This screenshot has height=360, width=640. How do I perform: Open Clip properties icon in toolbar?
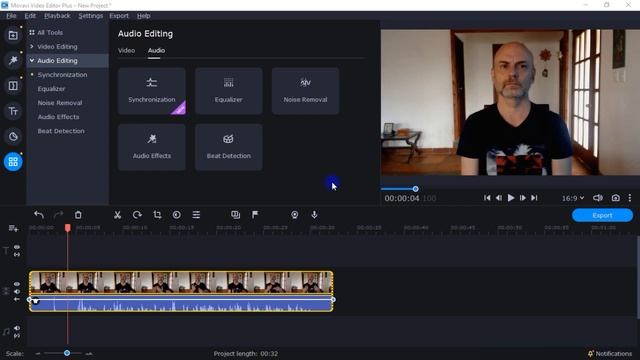[x=196, y=215]
